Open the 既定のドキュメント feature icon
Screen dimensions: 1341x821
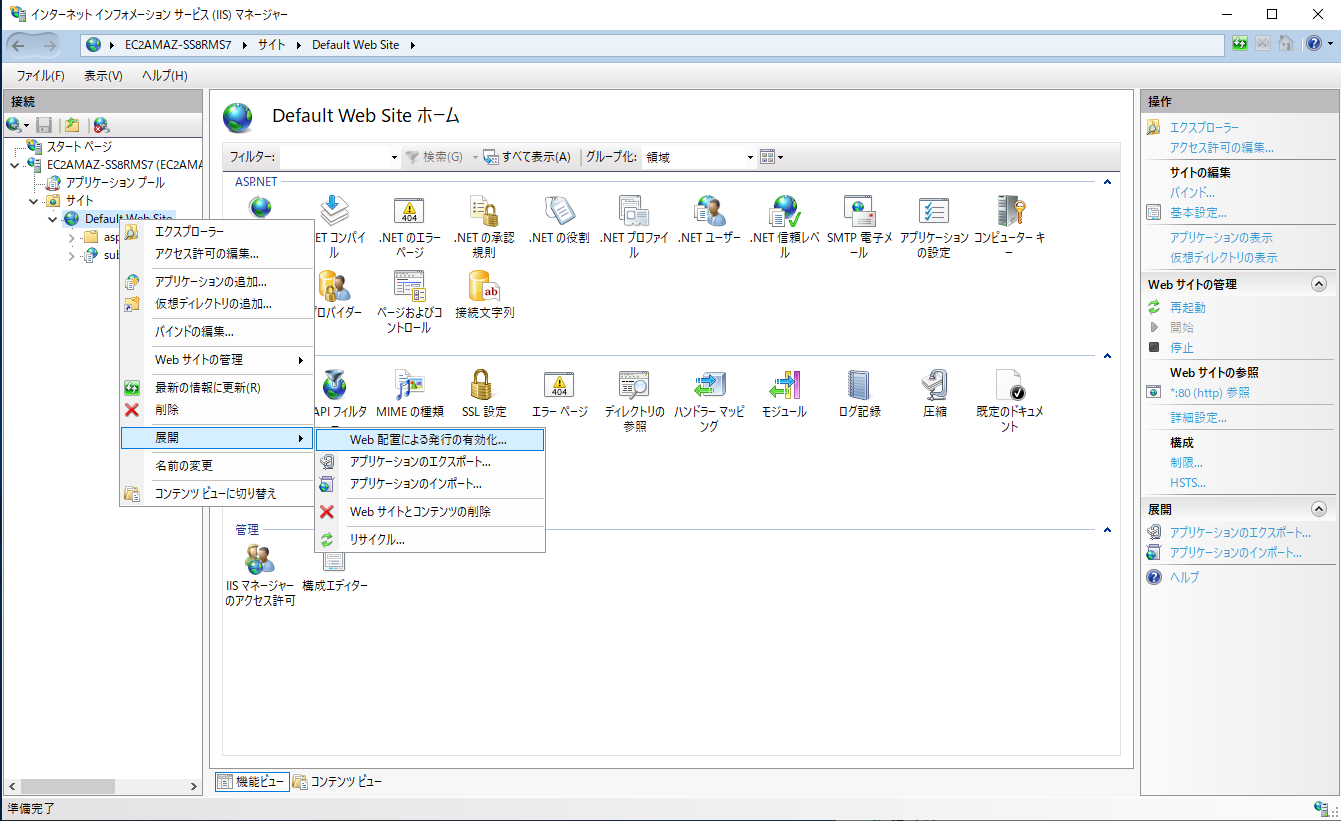[x=1009, y=385]
